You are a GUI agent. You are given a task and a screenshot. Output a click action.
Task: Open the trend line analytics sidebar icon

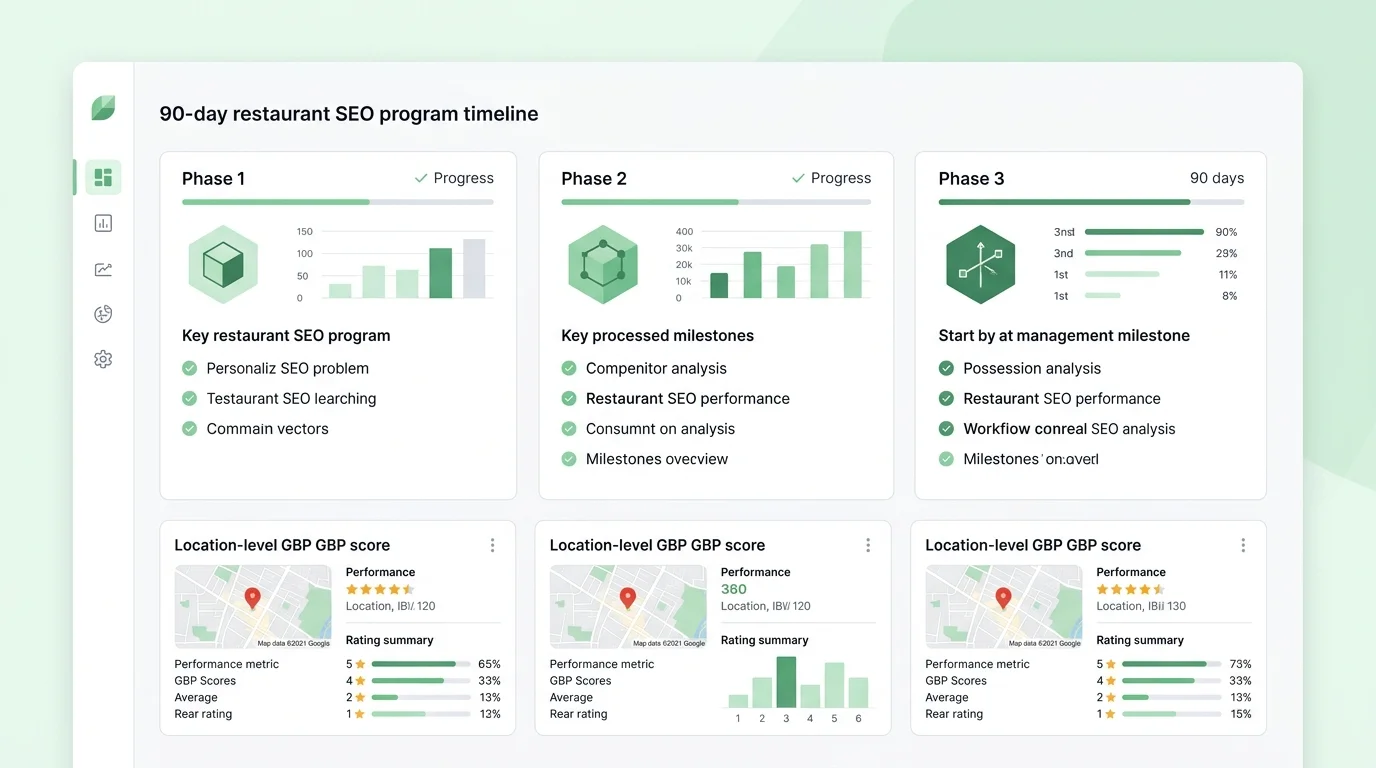pos(103,269)
